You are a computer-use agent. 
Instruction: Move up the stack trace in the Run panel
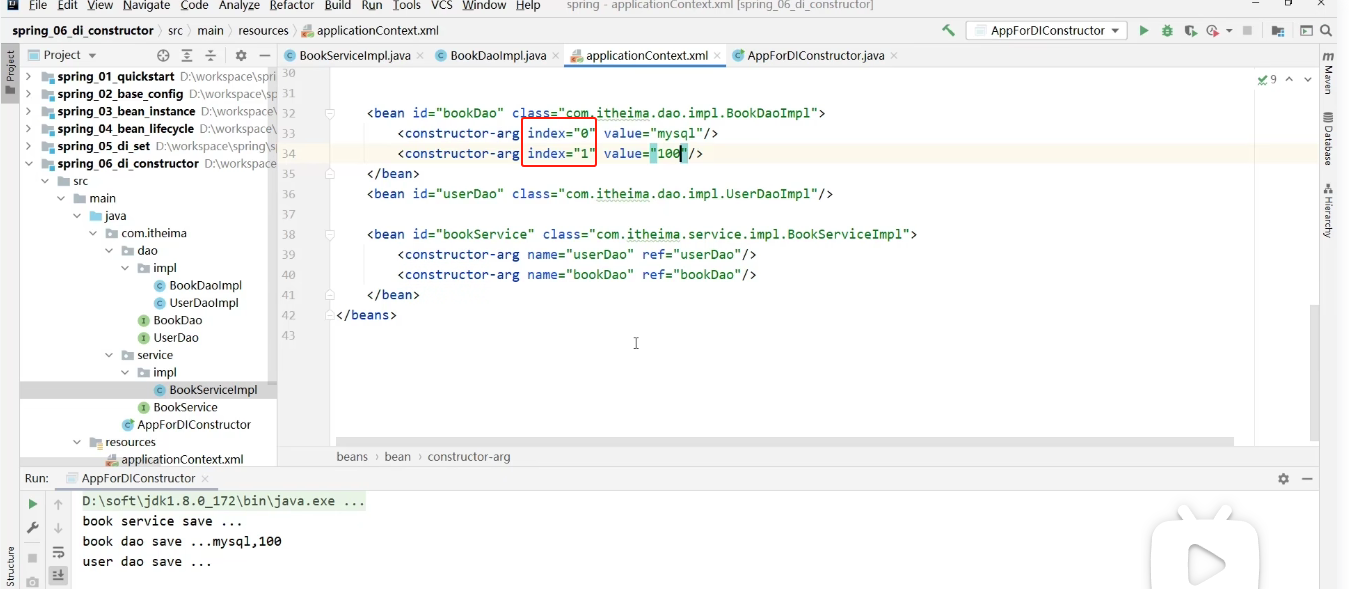(x=58, y=504)
